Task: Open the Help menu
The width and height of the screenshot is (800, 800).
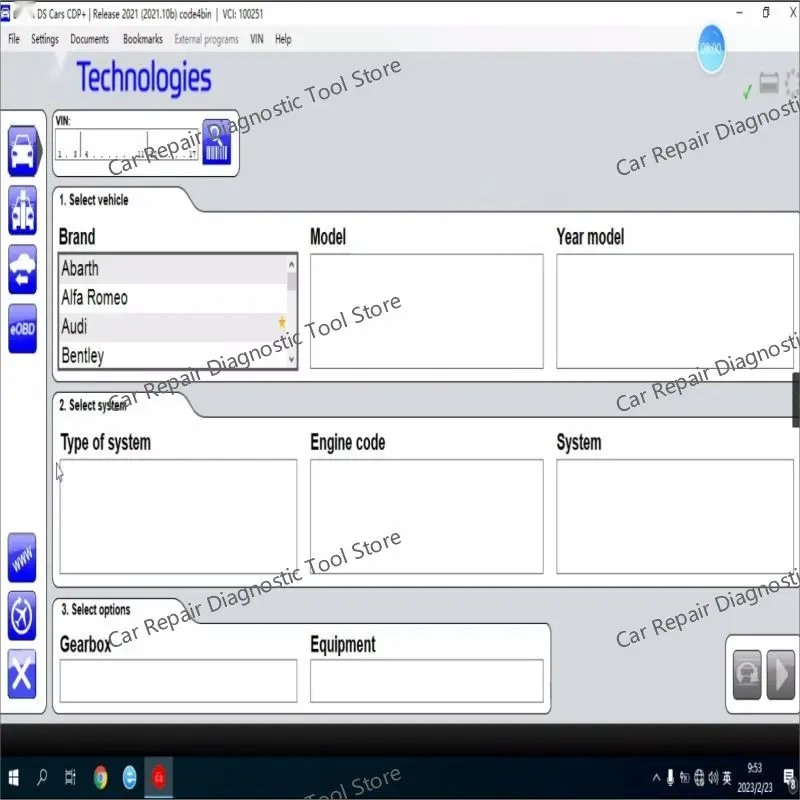Action: click(x=283, y=39)
